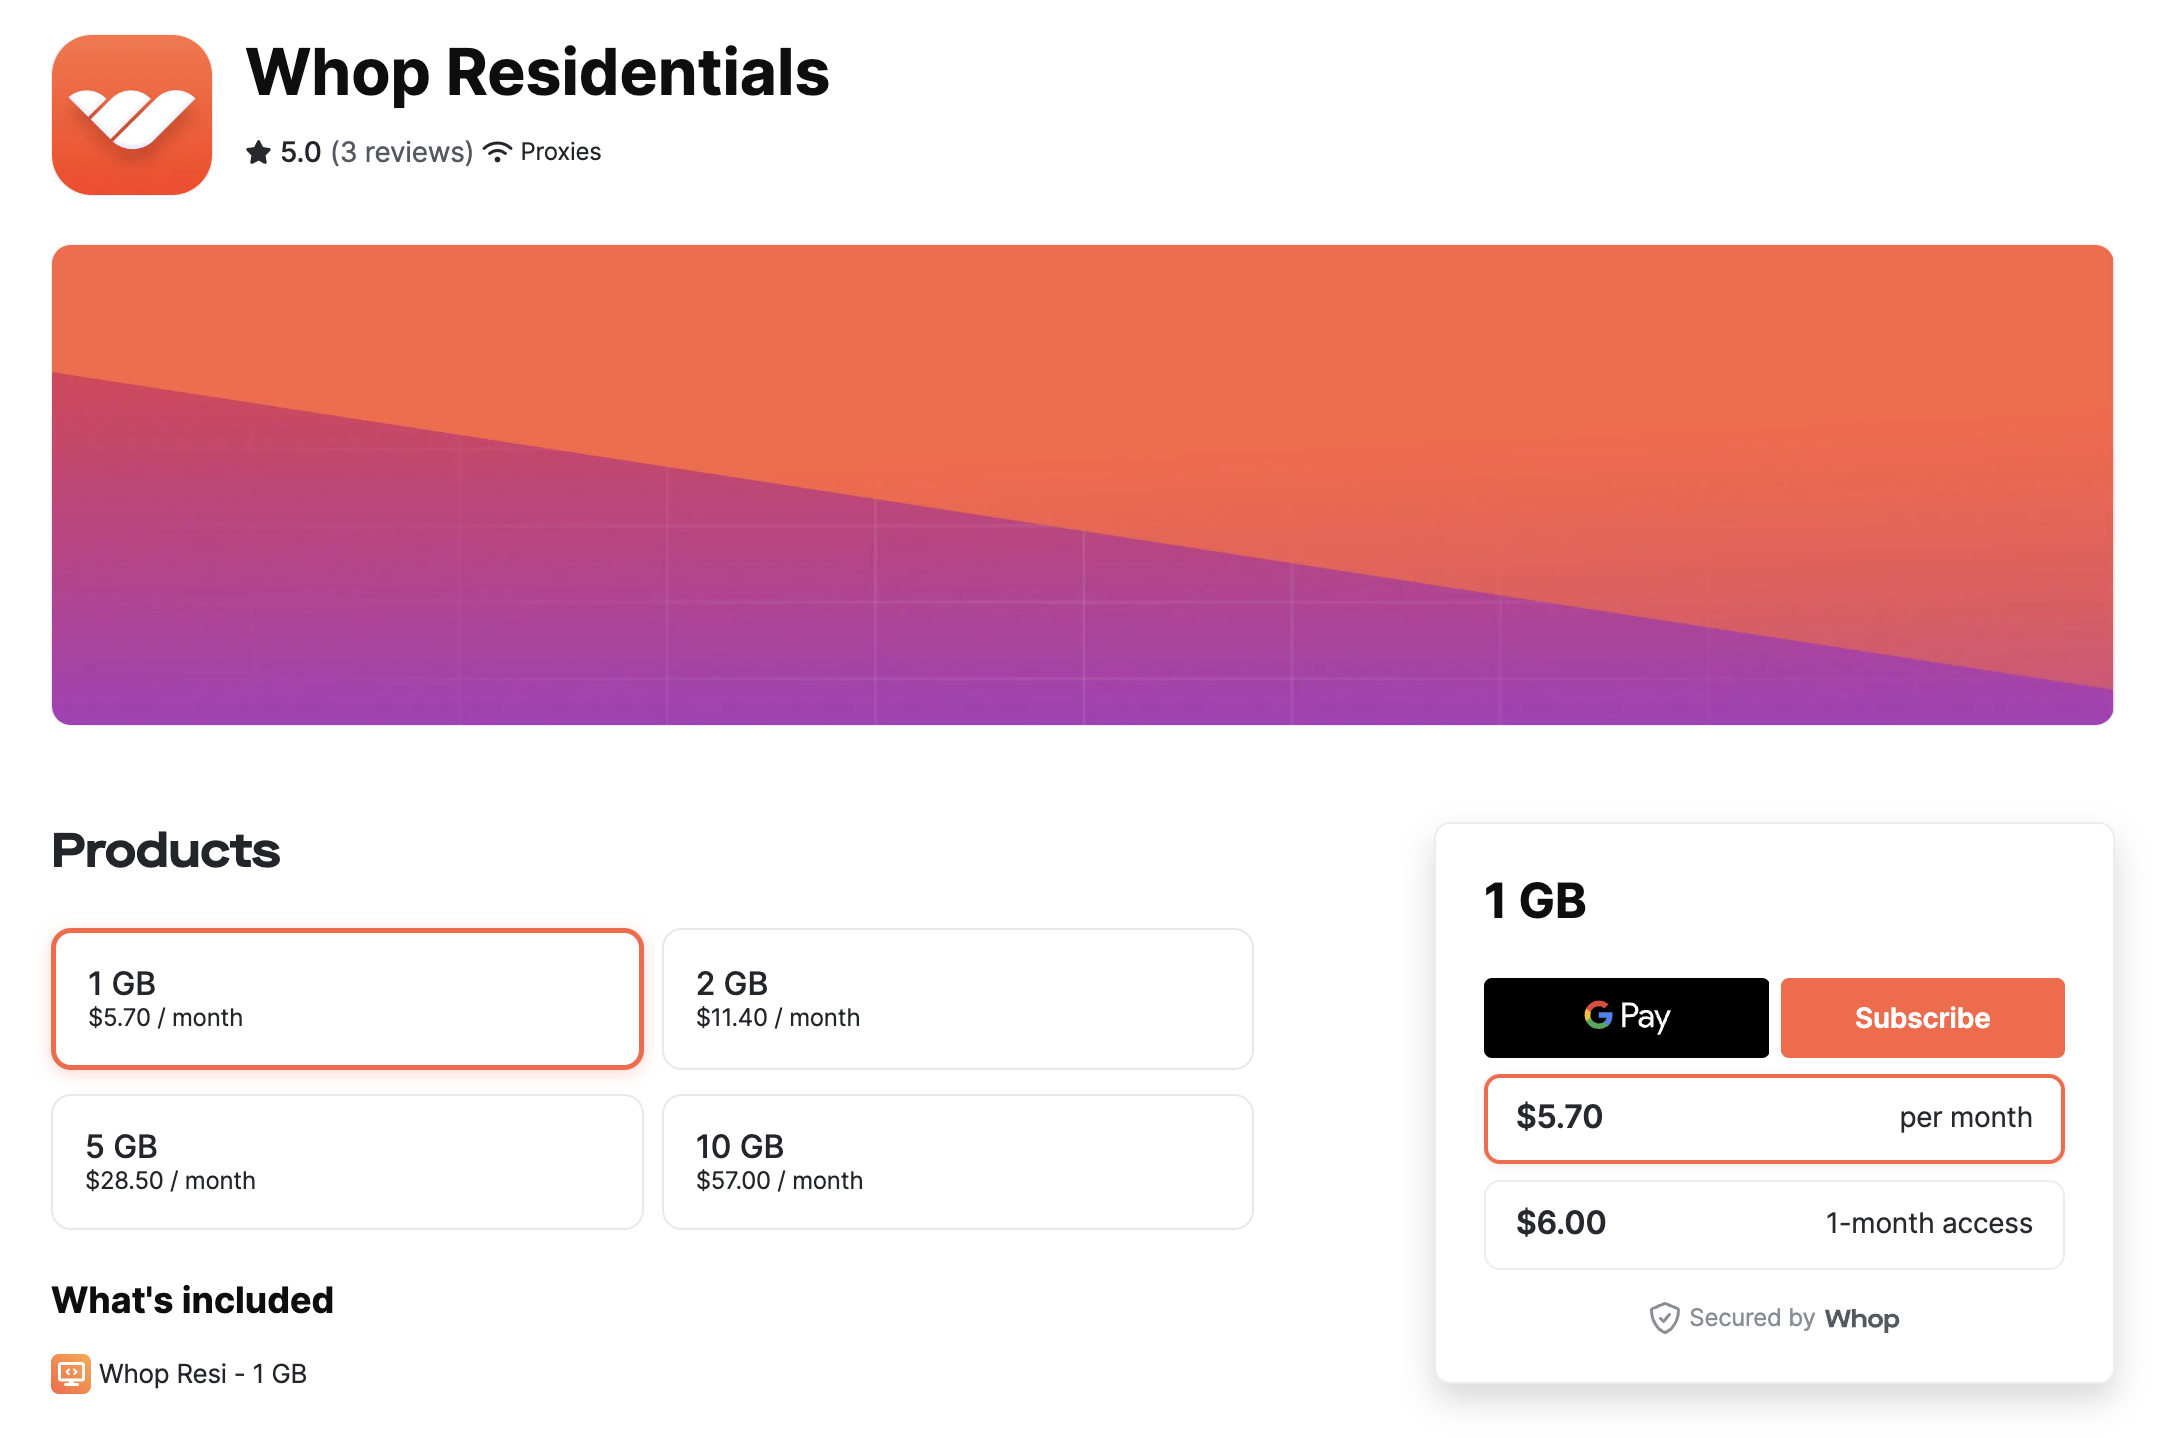The image size is (2178, 1438).
Task: Click the Whop Residentials app icon
Action: point(131,116)
